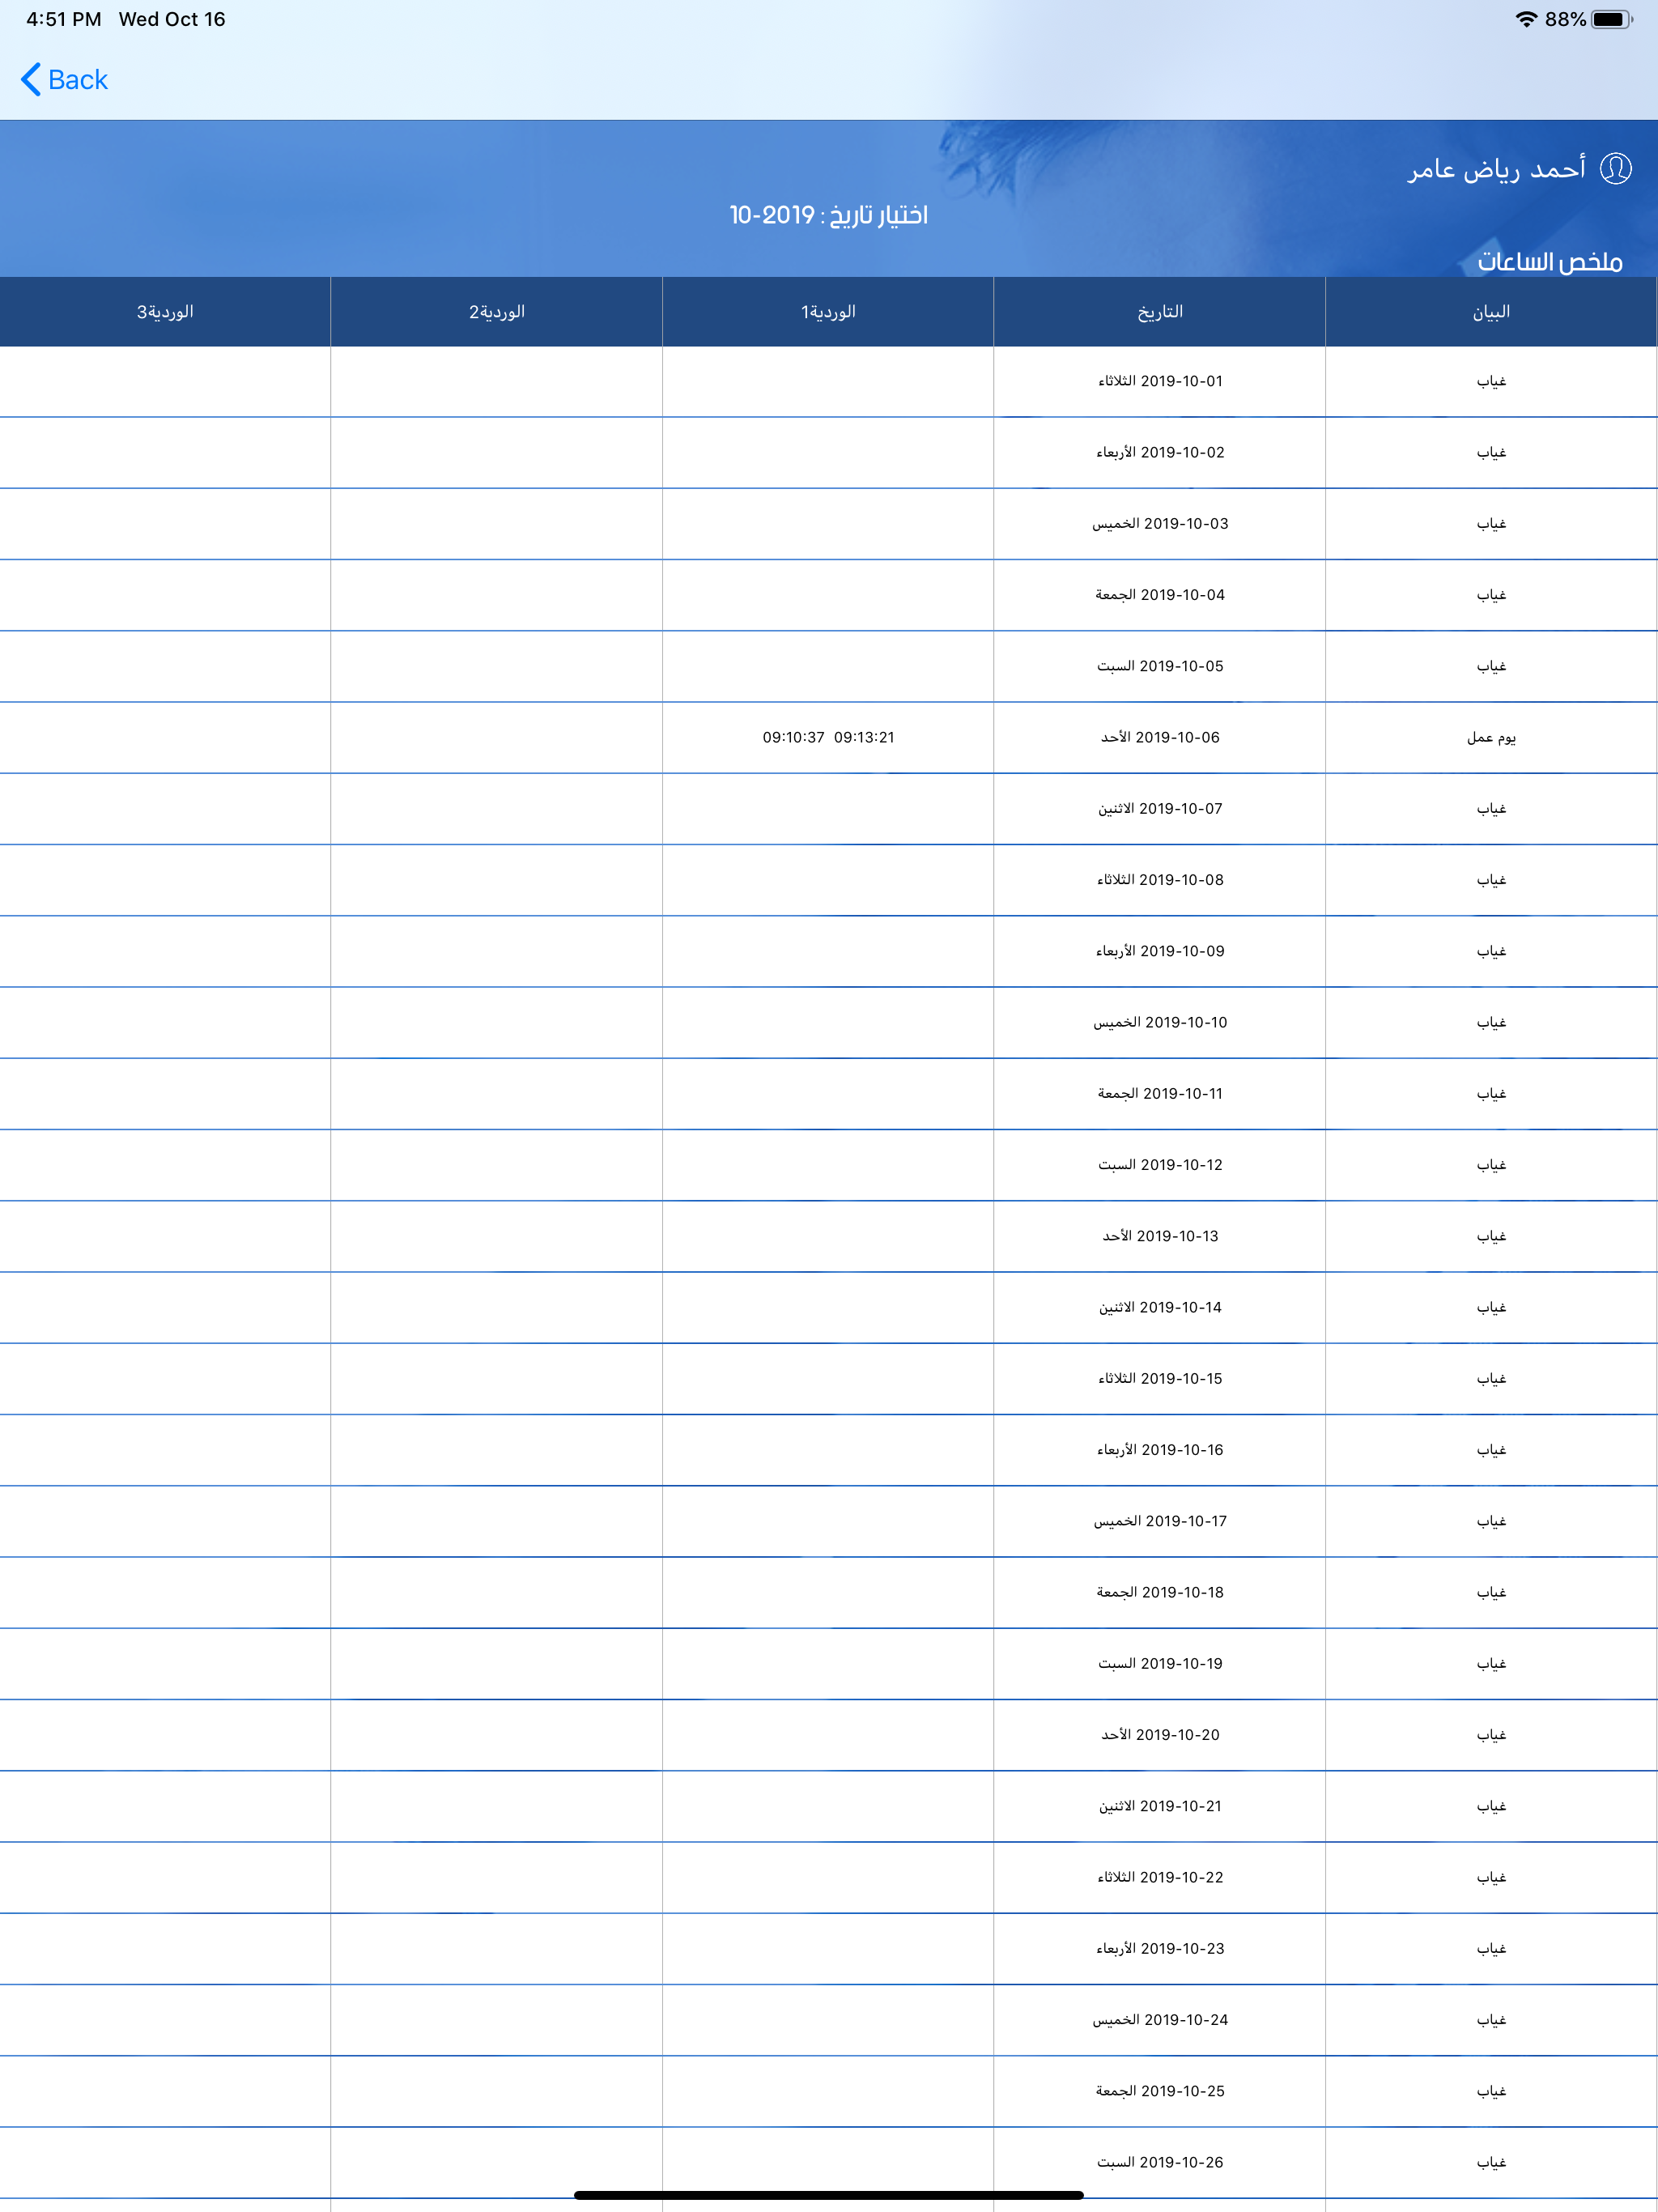Tap the date cell 2019-10-04
The width and height of the screenshot is (1658, 2212).
(x=1160, y=595)
